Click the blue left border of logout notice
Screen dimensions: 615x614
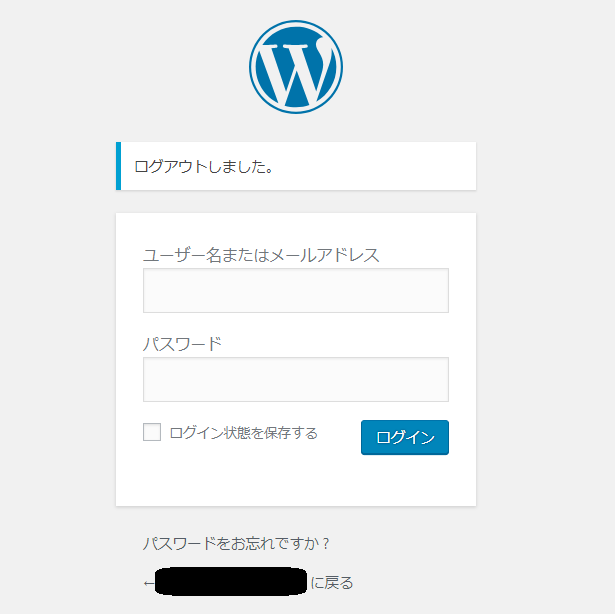(118, 166)
